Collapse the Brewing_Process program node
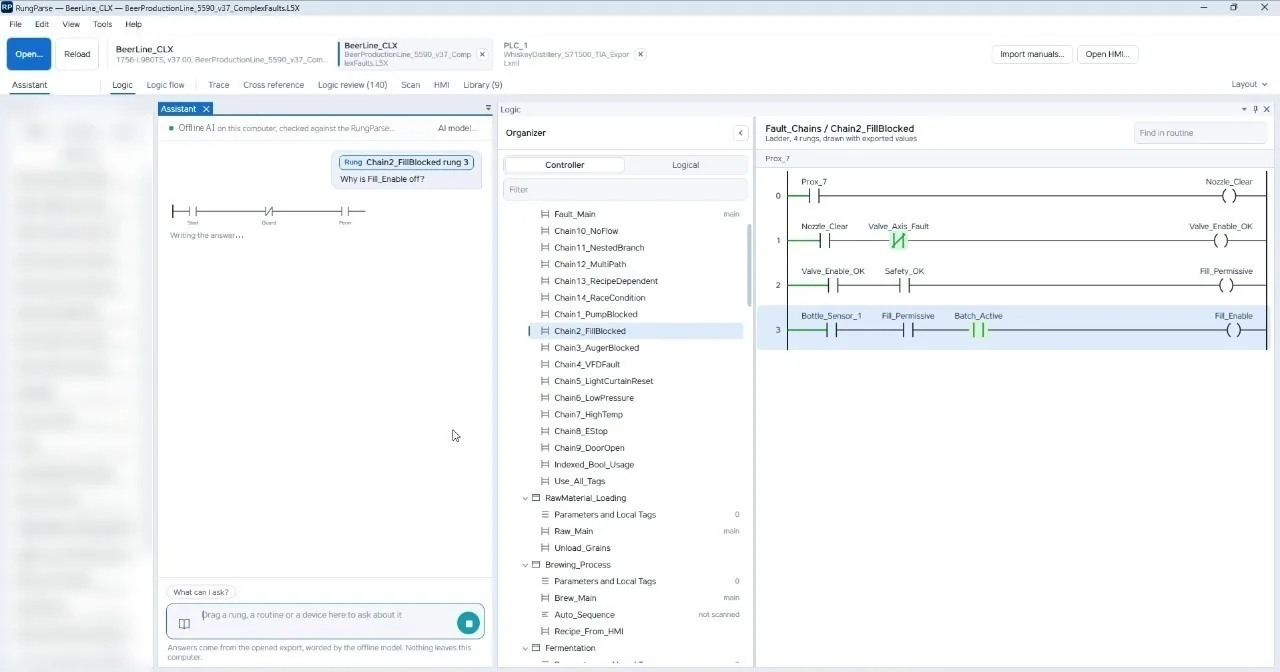The width and height of the screenshot is (1280, 672). click(x=525, y=565)
